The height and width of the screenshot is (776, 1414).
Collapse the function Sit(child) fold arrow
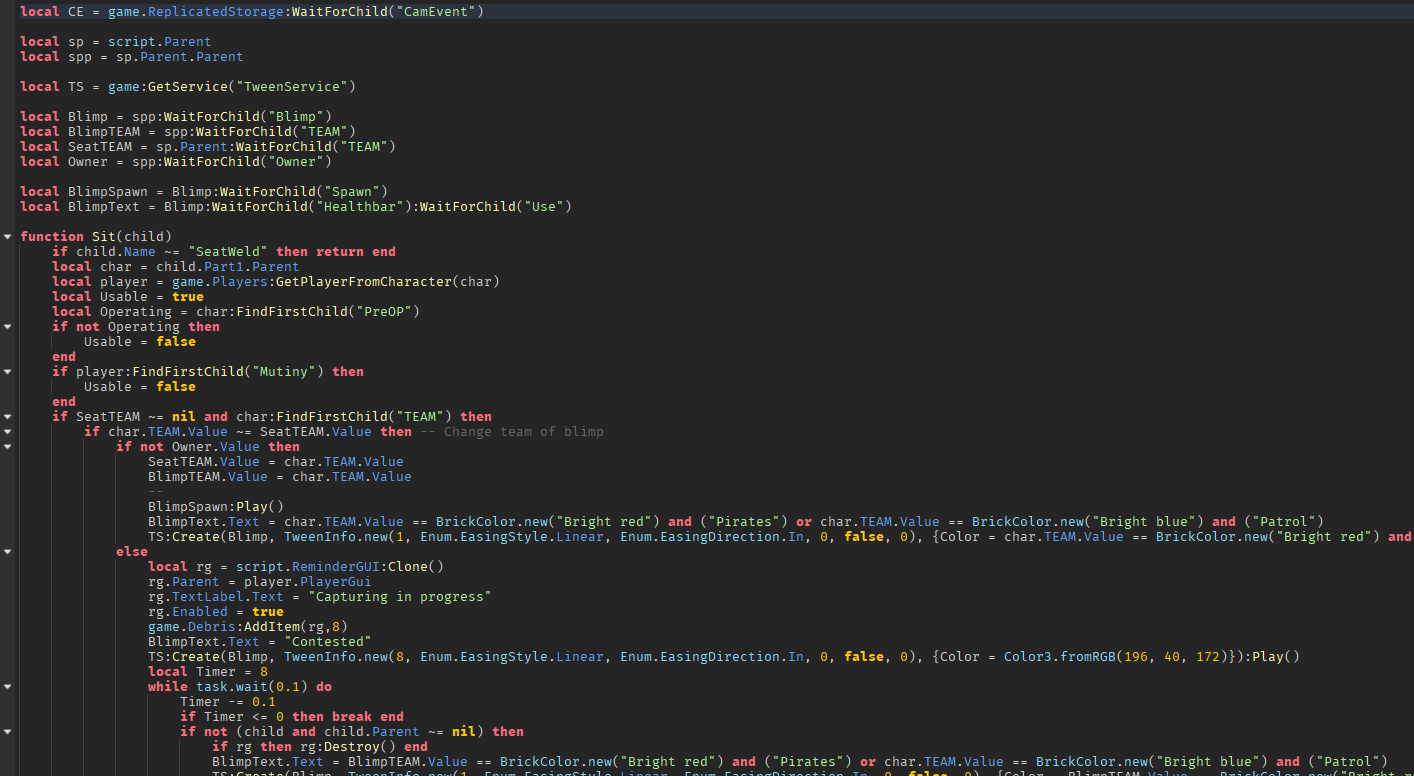pos(8,237)
